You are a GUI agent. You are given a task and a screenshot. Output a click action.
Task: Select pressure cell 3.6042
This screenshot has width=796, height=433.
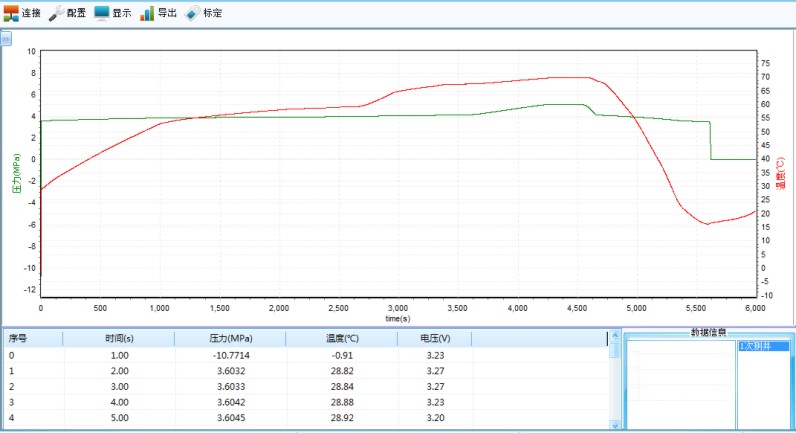231,403
